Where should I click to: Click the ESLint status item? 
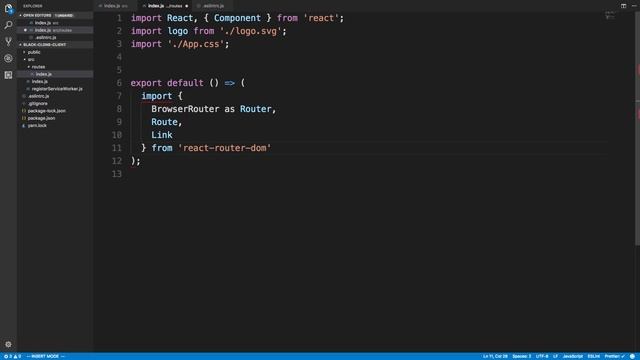point(593,356)
